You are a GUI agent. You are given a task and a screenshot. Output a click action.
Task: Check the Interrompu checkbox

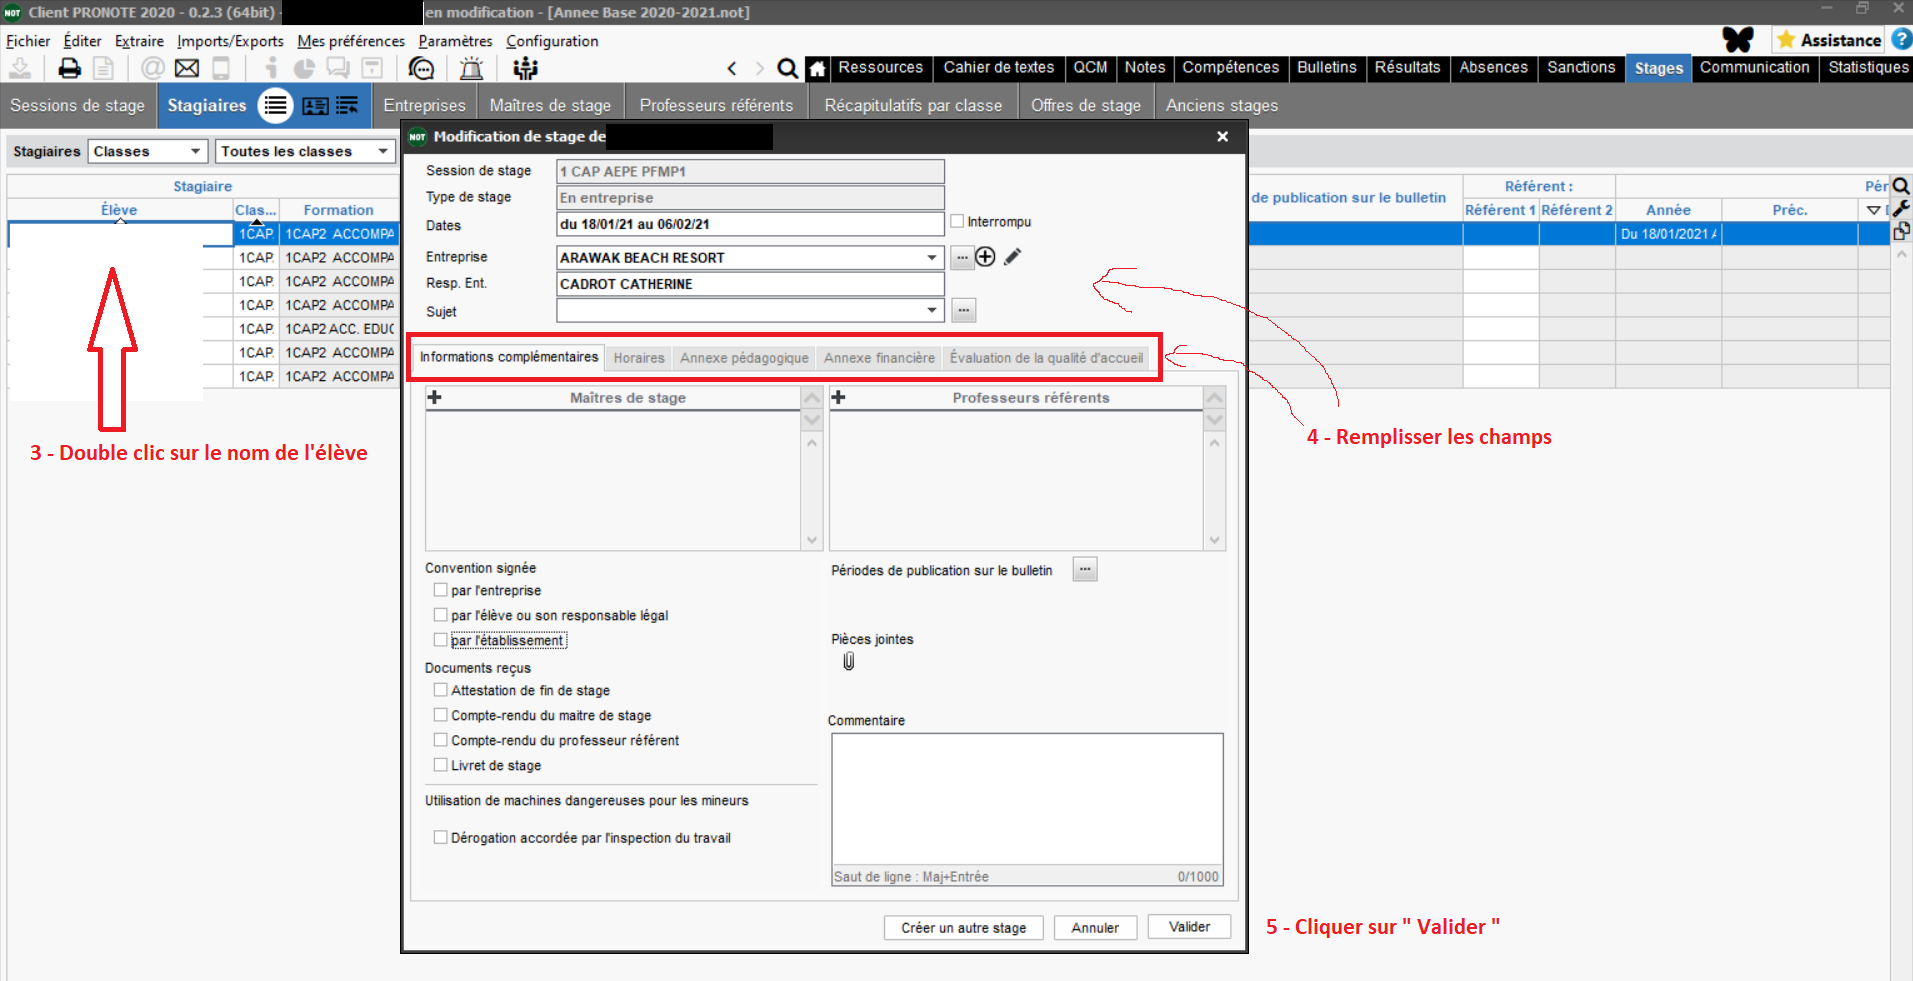point(957,222)
